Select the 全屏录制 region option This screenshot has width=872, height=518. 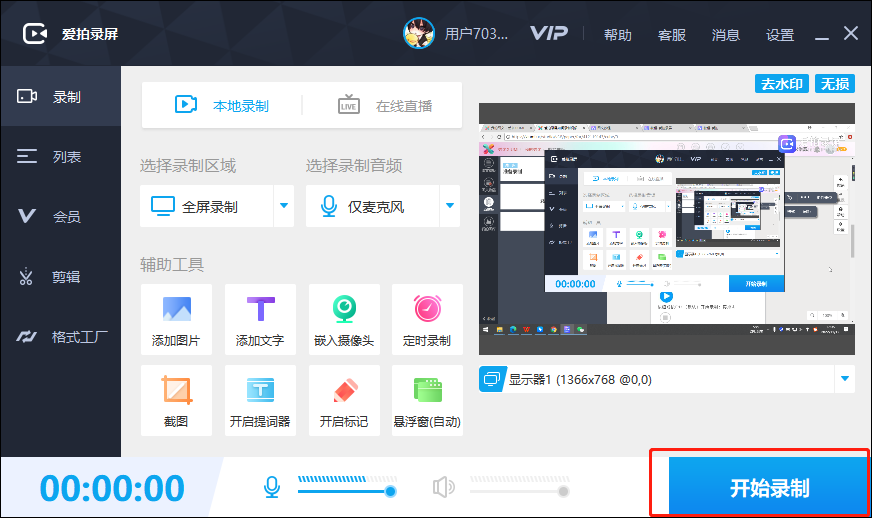click(x=206, y=206)
